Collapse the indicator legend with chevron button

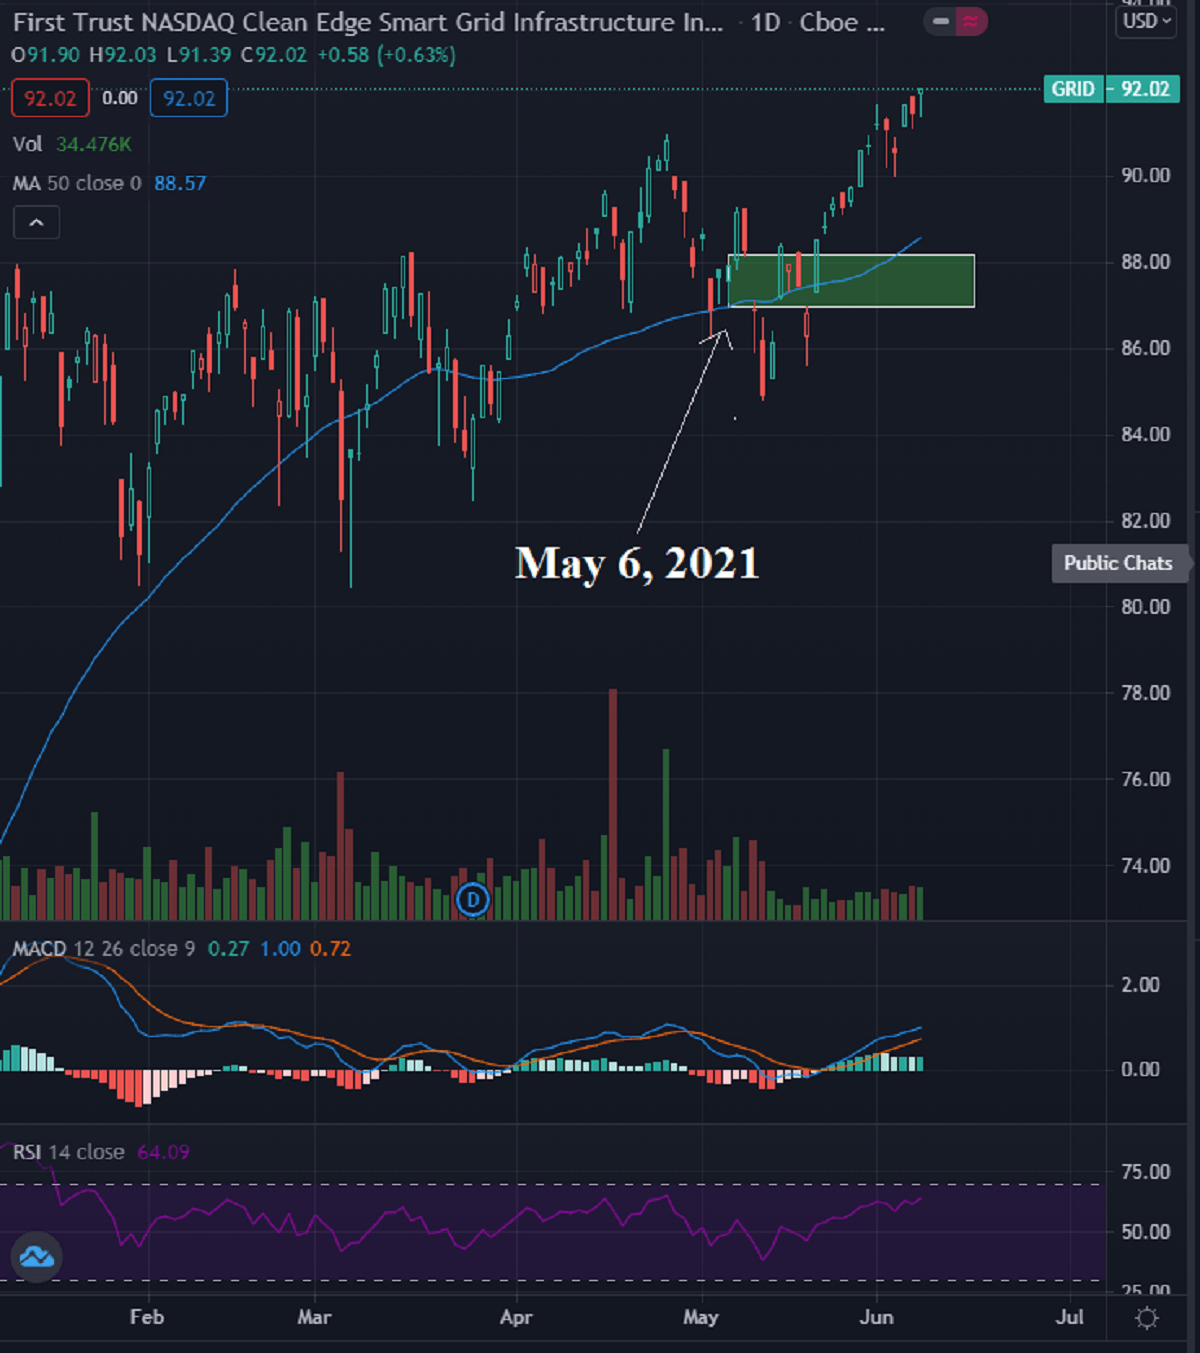click(x=36, y=222)
